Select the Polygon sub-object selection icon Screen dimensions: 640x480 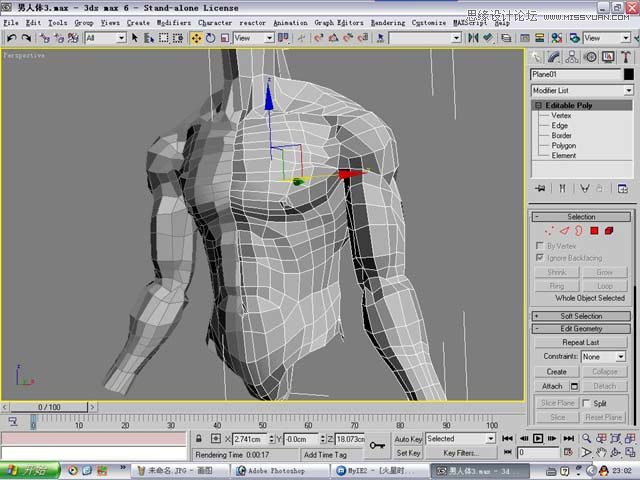594,230
